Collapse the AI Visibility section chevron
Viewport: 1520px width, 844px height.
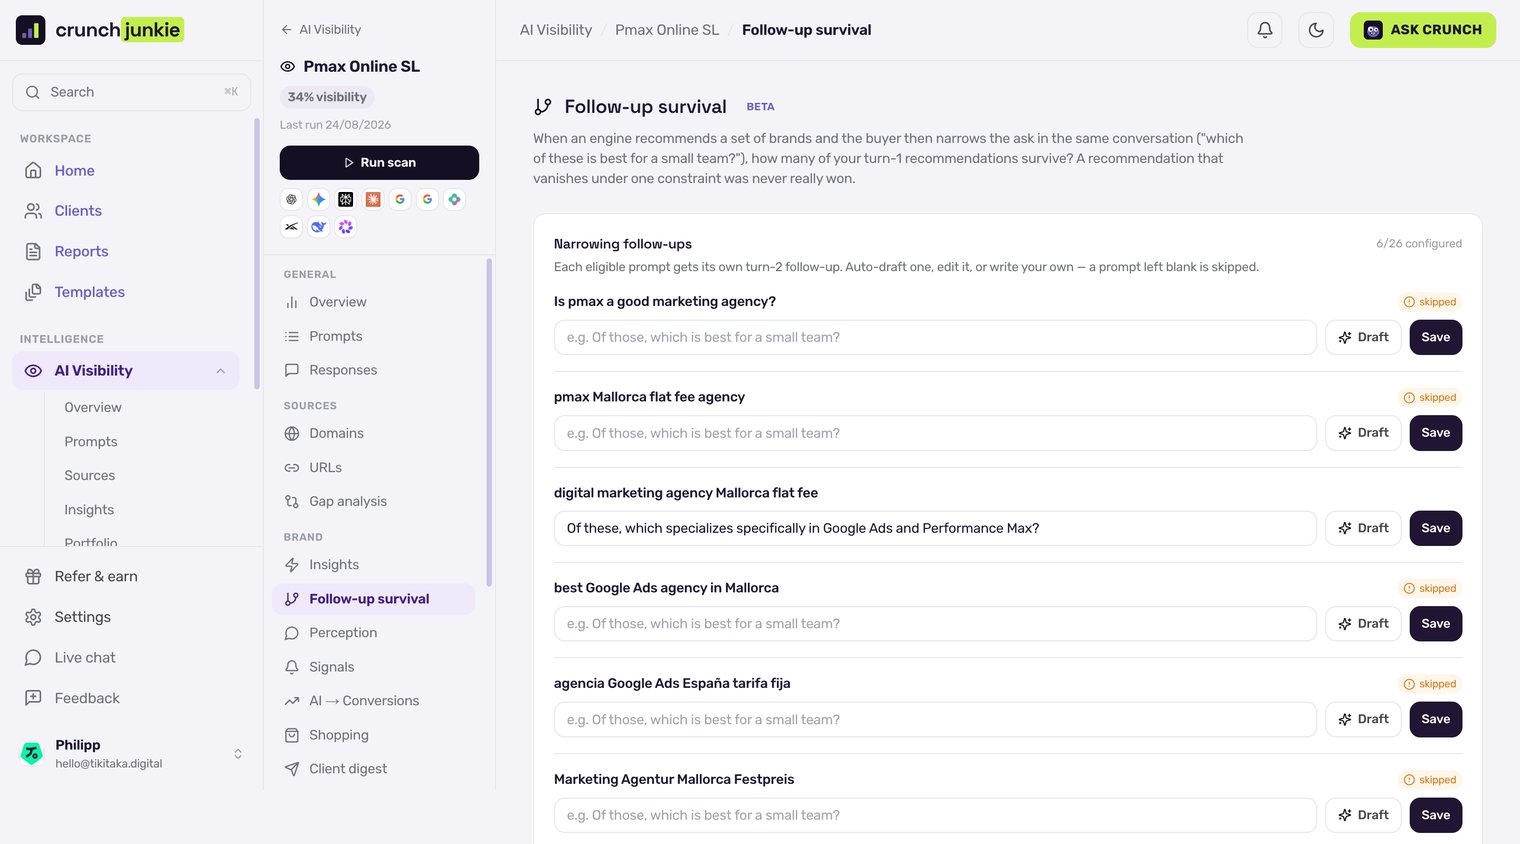point(220,371)
